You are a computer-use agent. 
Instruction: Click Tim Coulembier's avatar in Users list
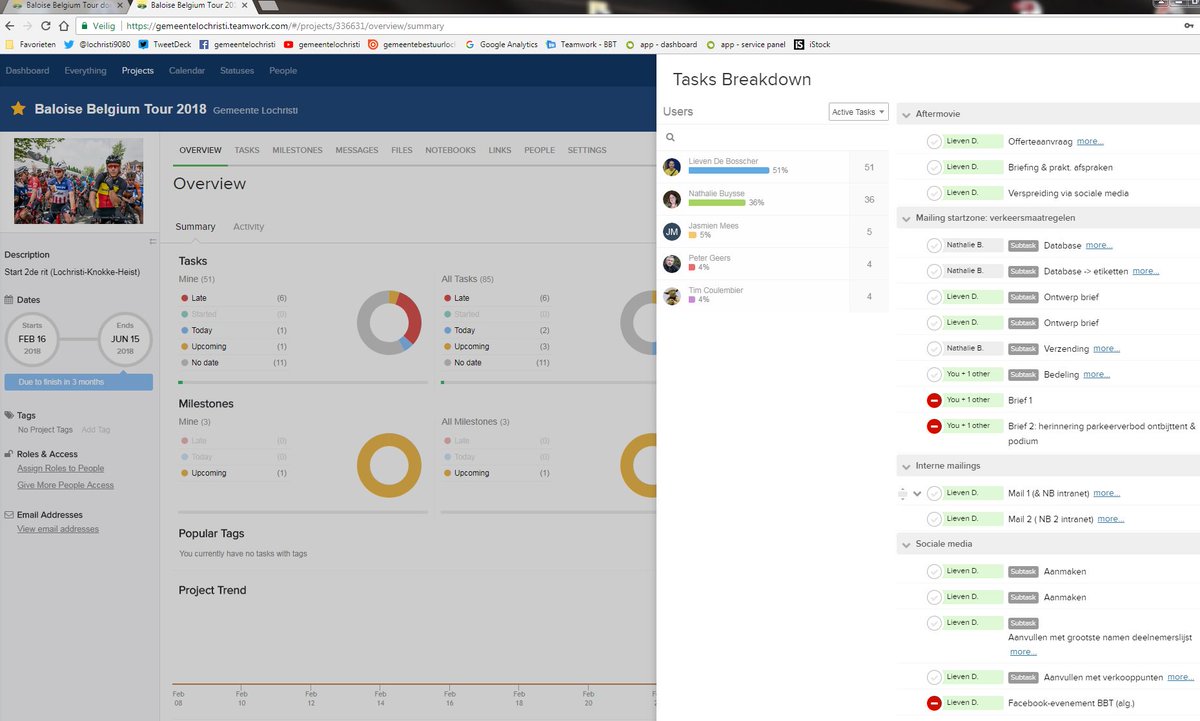672,295
